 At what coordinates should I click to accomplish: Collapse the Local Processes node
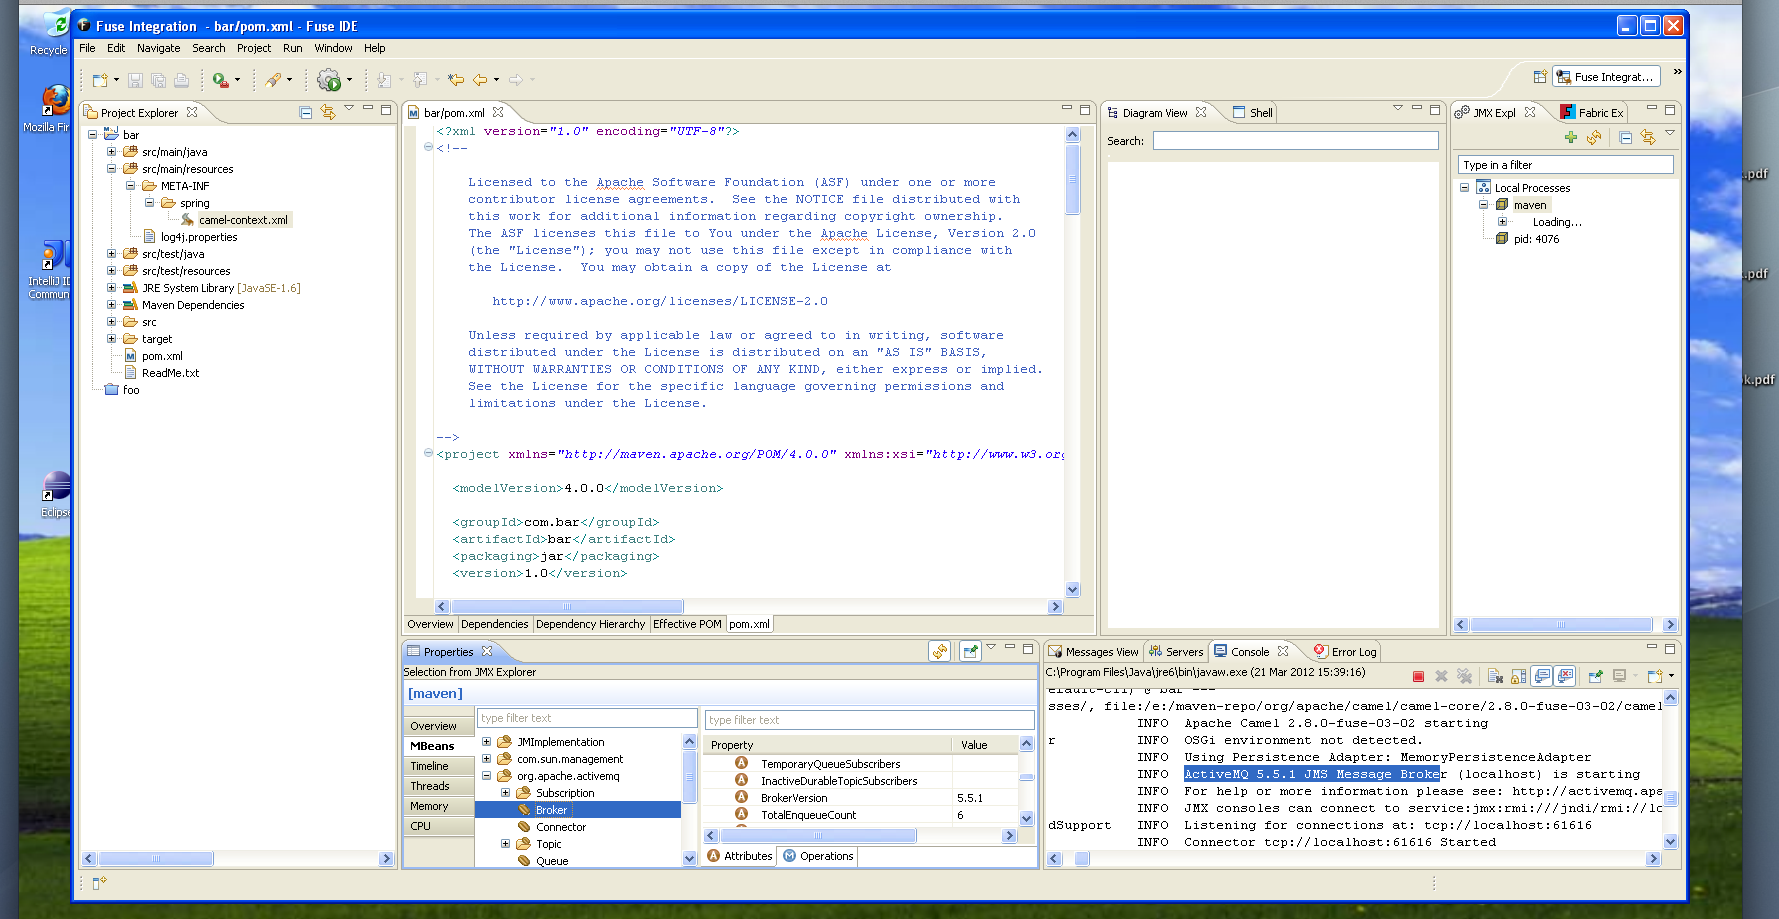1464,188
